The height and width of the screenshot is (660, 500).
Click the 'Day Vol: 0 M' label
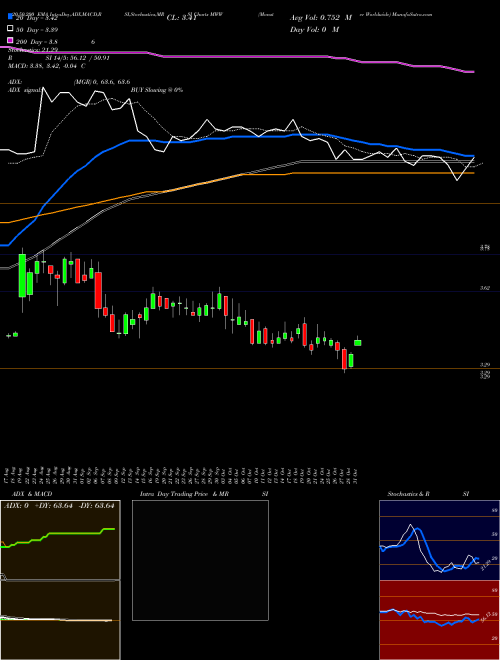[314, 29]
